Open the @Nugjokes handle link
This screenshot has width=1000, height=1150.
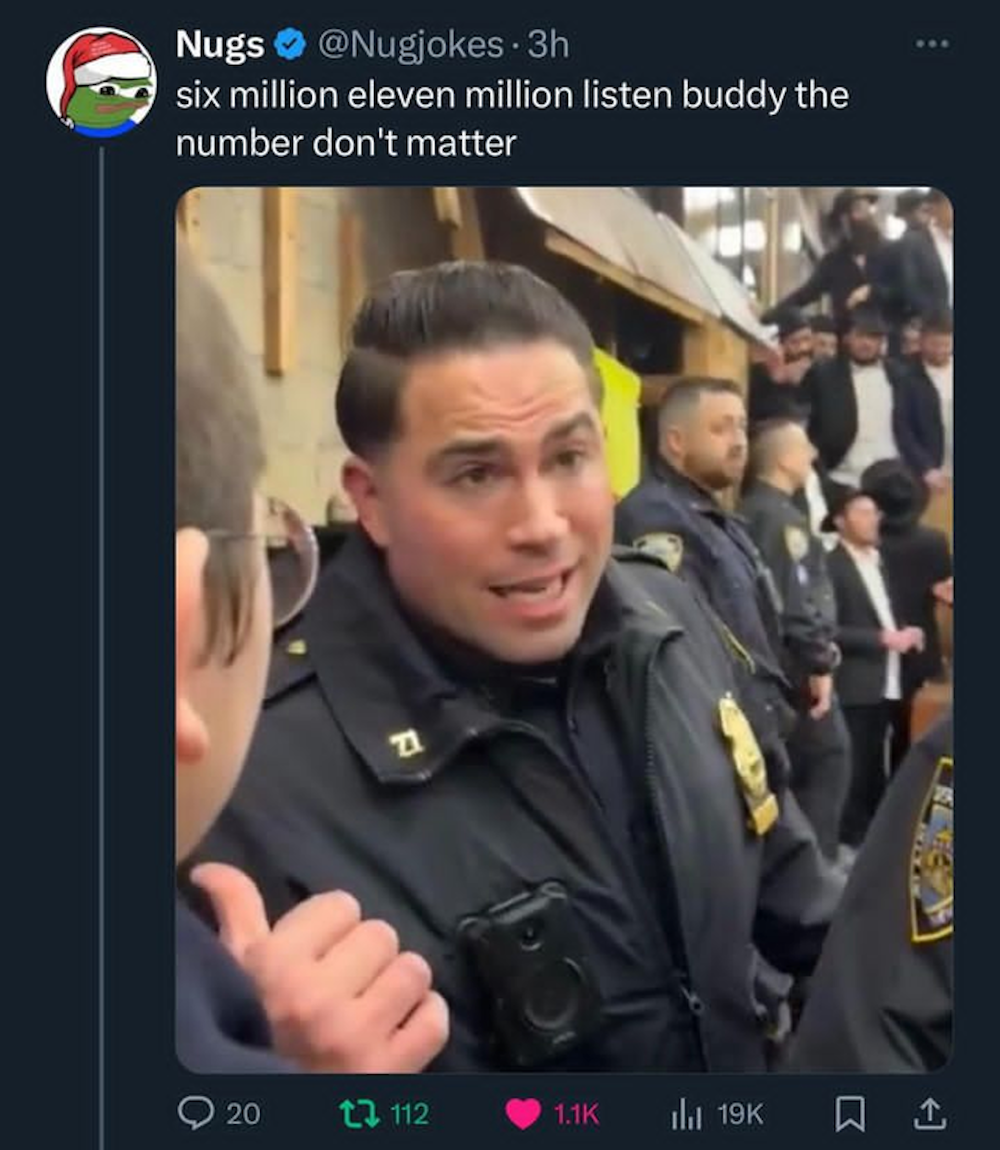click(x=411, y=44)
